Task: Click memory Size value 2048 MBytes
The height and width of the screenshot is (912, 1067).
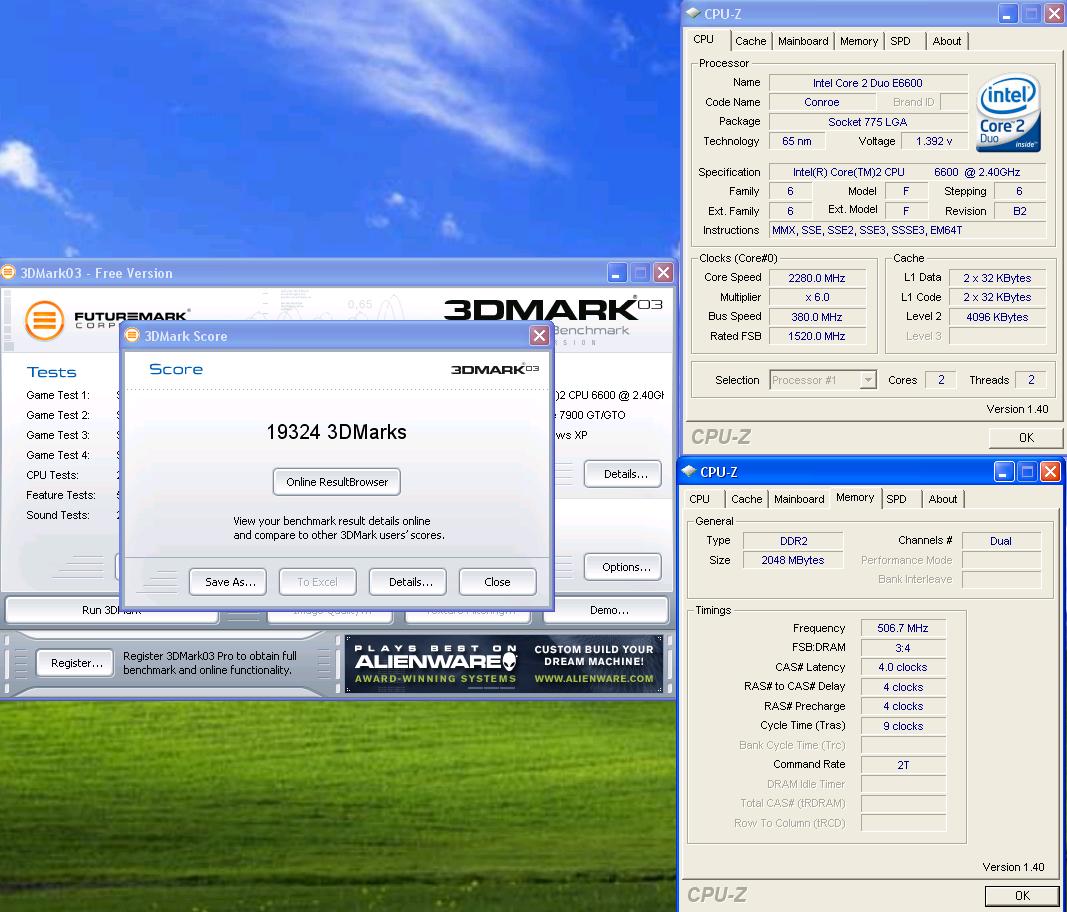Action: (x=793, y=560)
